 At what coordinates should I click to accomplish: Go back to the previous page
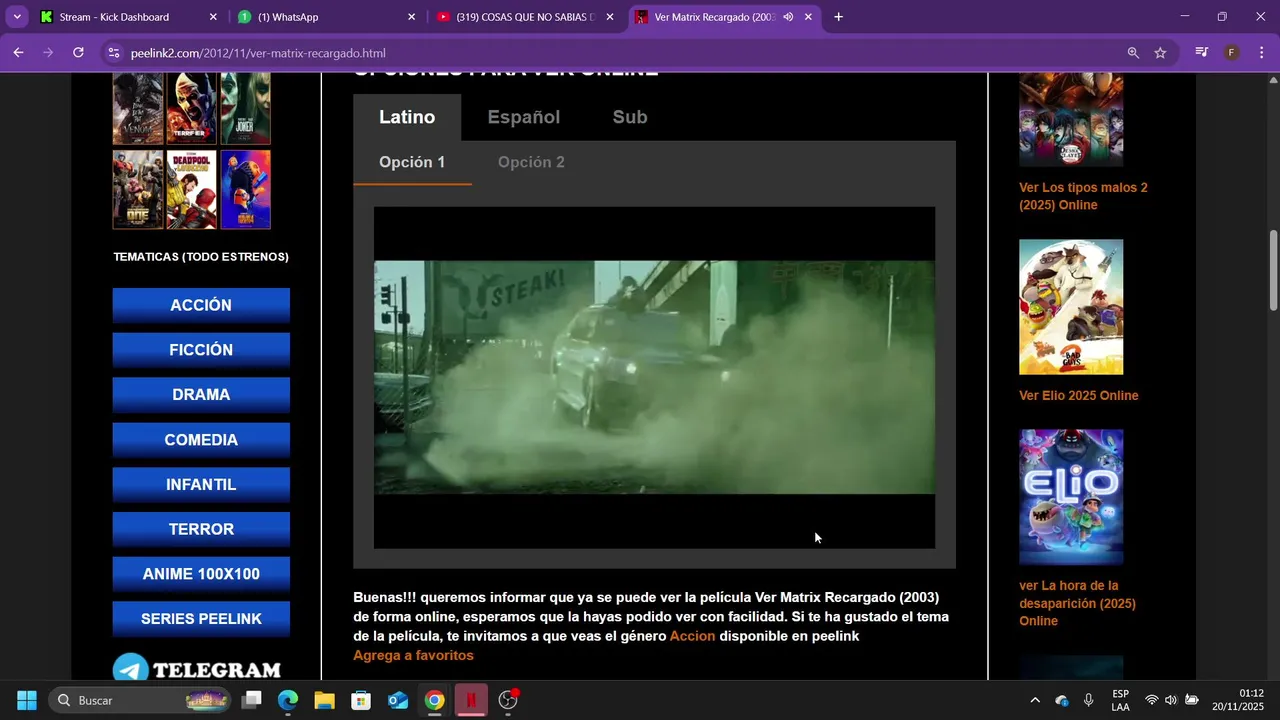coord(18,52)
